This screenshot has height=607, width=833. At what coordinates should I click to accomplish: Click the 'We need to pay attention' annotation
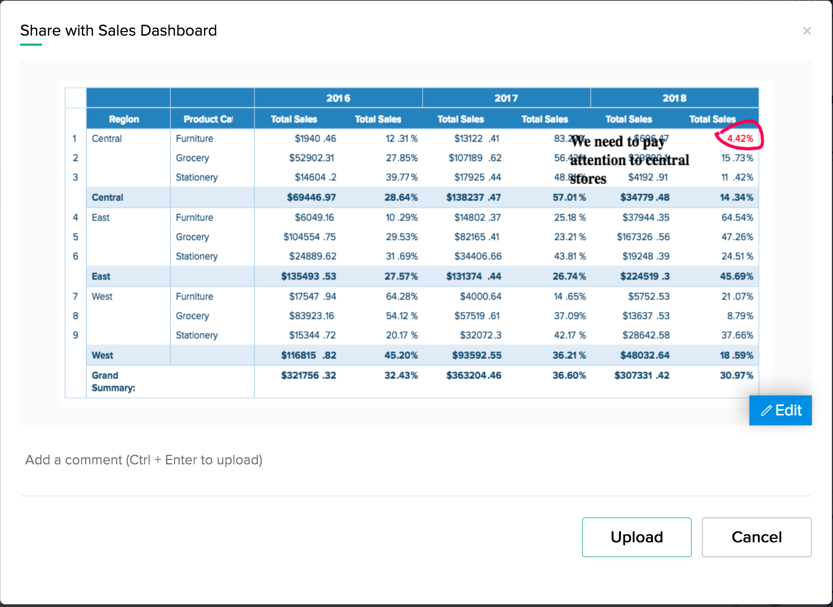[629, 160]
